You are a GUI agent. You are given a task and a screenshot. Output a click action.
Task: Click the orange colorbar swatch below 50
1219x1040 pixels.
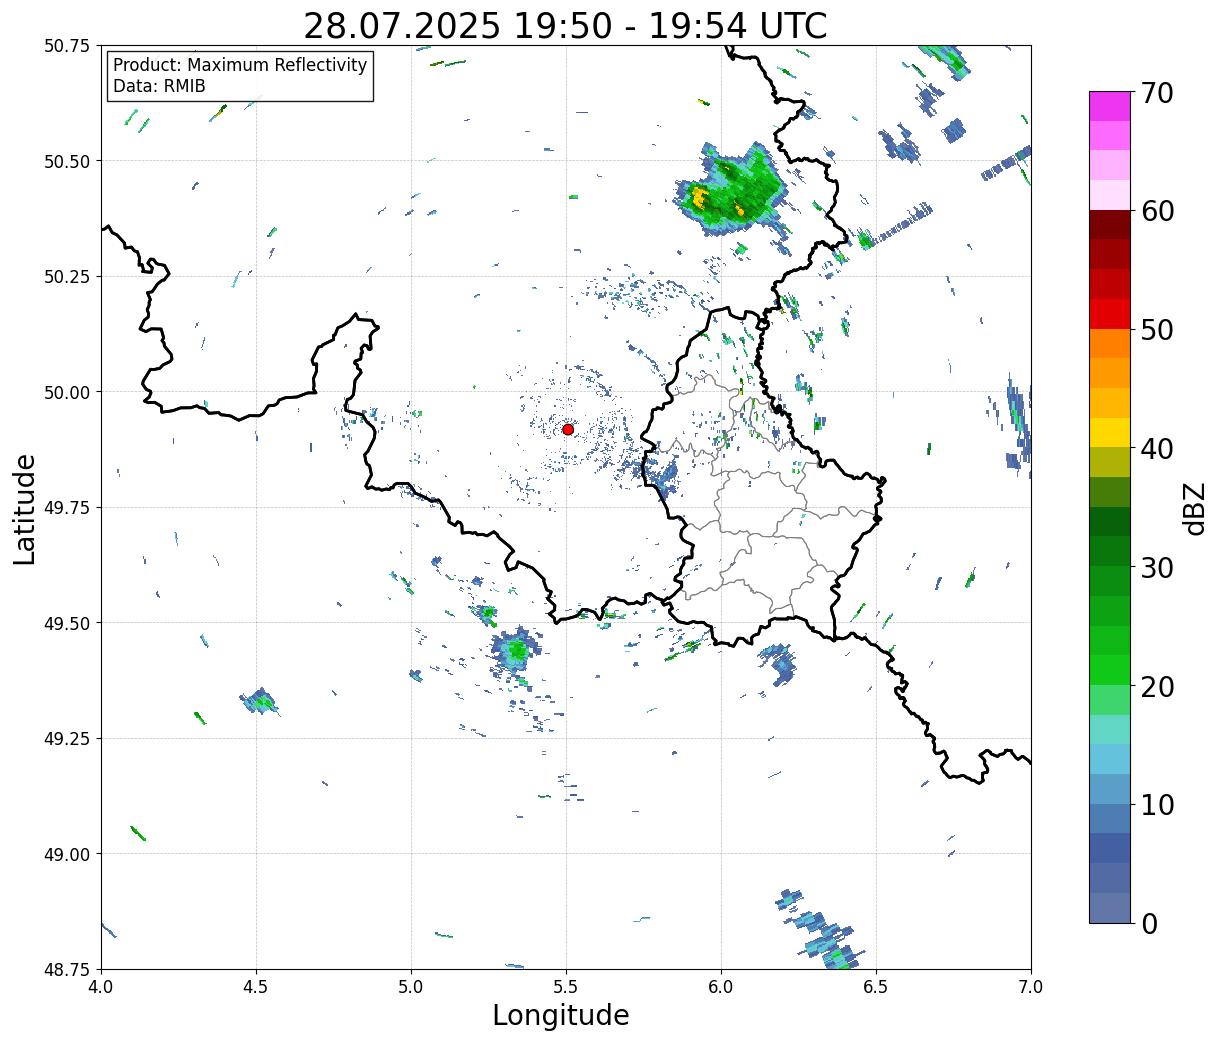click(1110, 344)
